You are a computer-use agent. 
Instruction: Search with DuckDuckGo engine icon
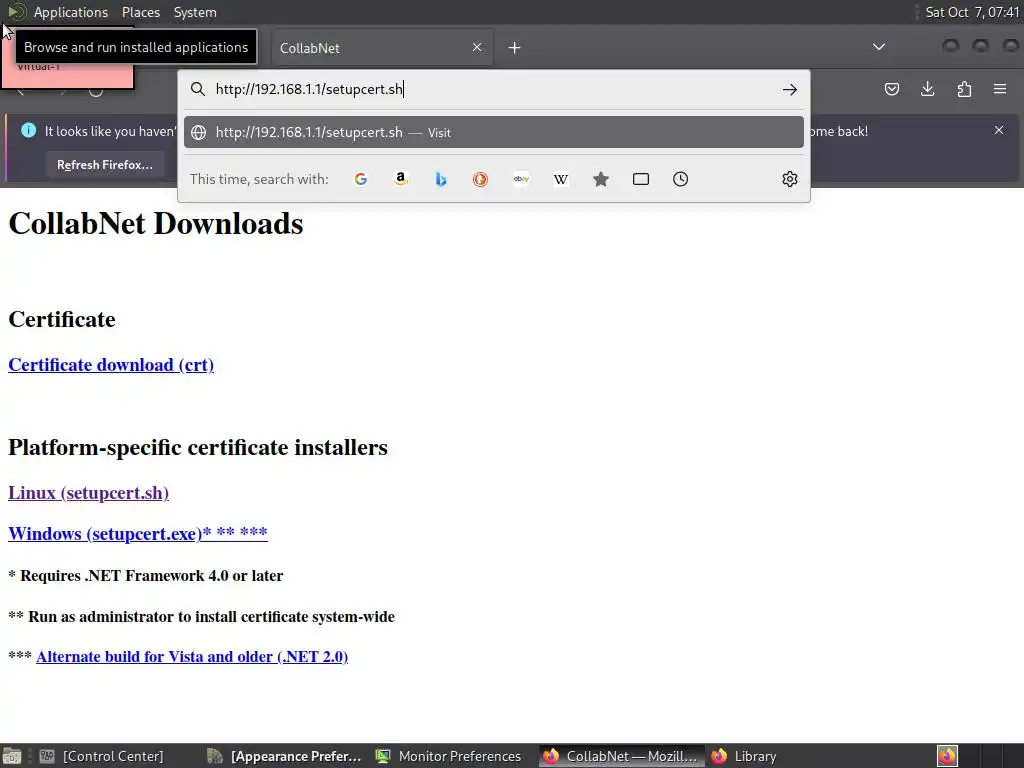tap(481, 179)
